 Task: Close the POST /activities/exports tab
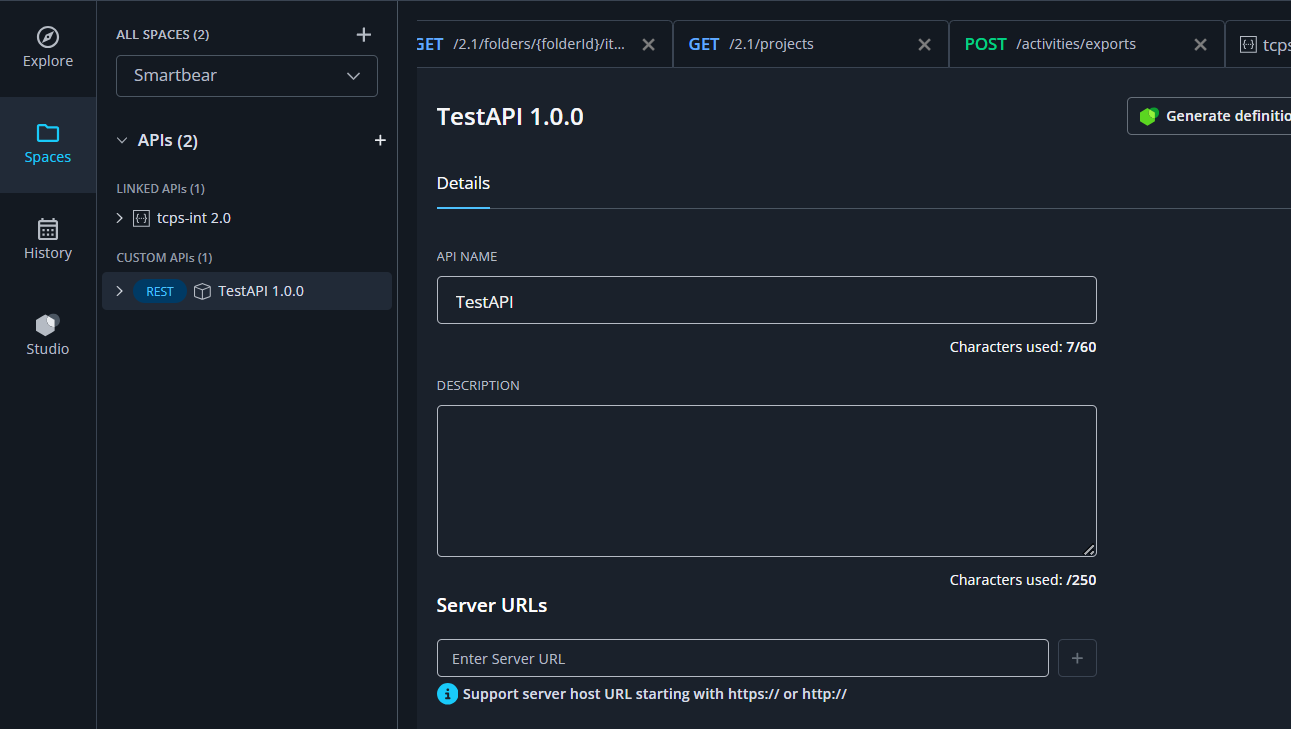click(x=1200, y=45)
